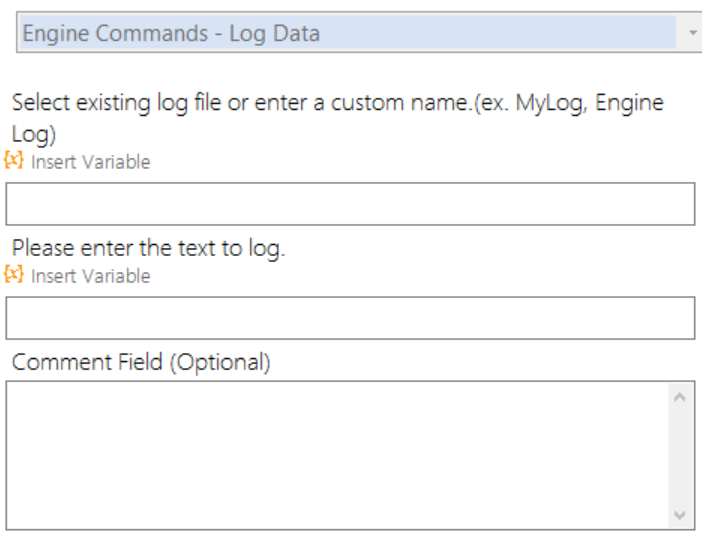The image size is (702, 548).
Task: Open the command selector dropdown arrow
Action: click(692, 33)
